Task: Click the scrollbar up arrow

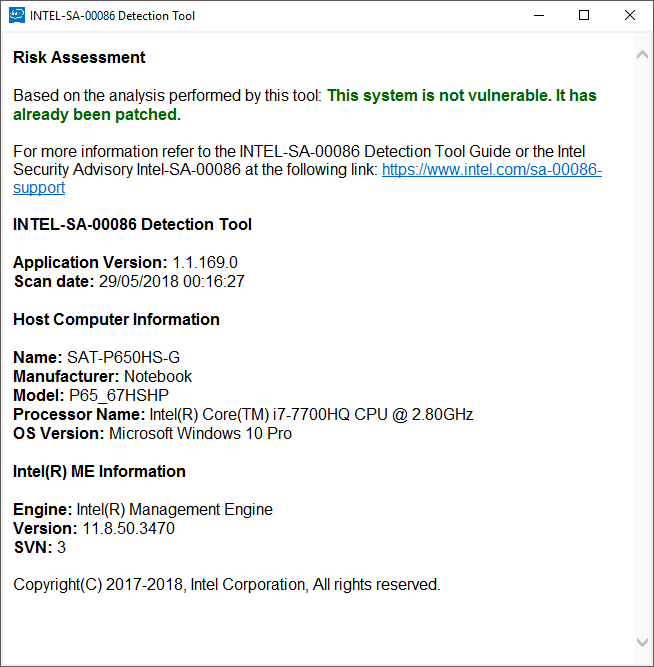Action: (642, 54)
